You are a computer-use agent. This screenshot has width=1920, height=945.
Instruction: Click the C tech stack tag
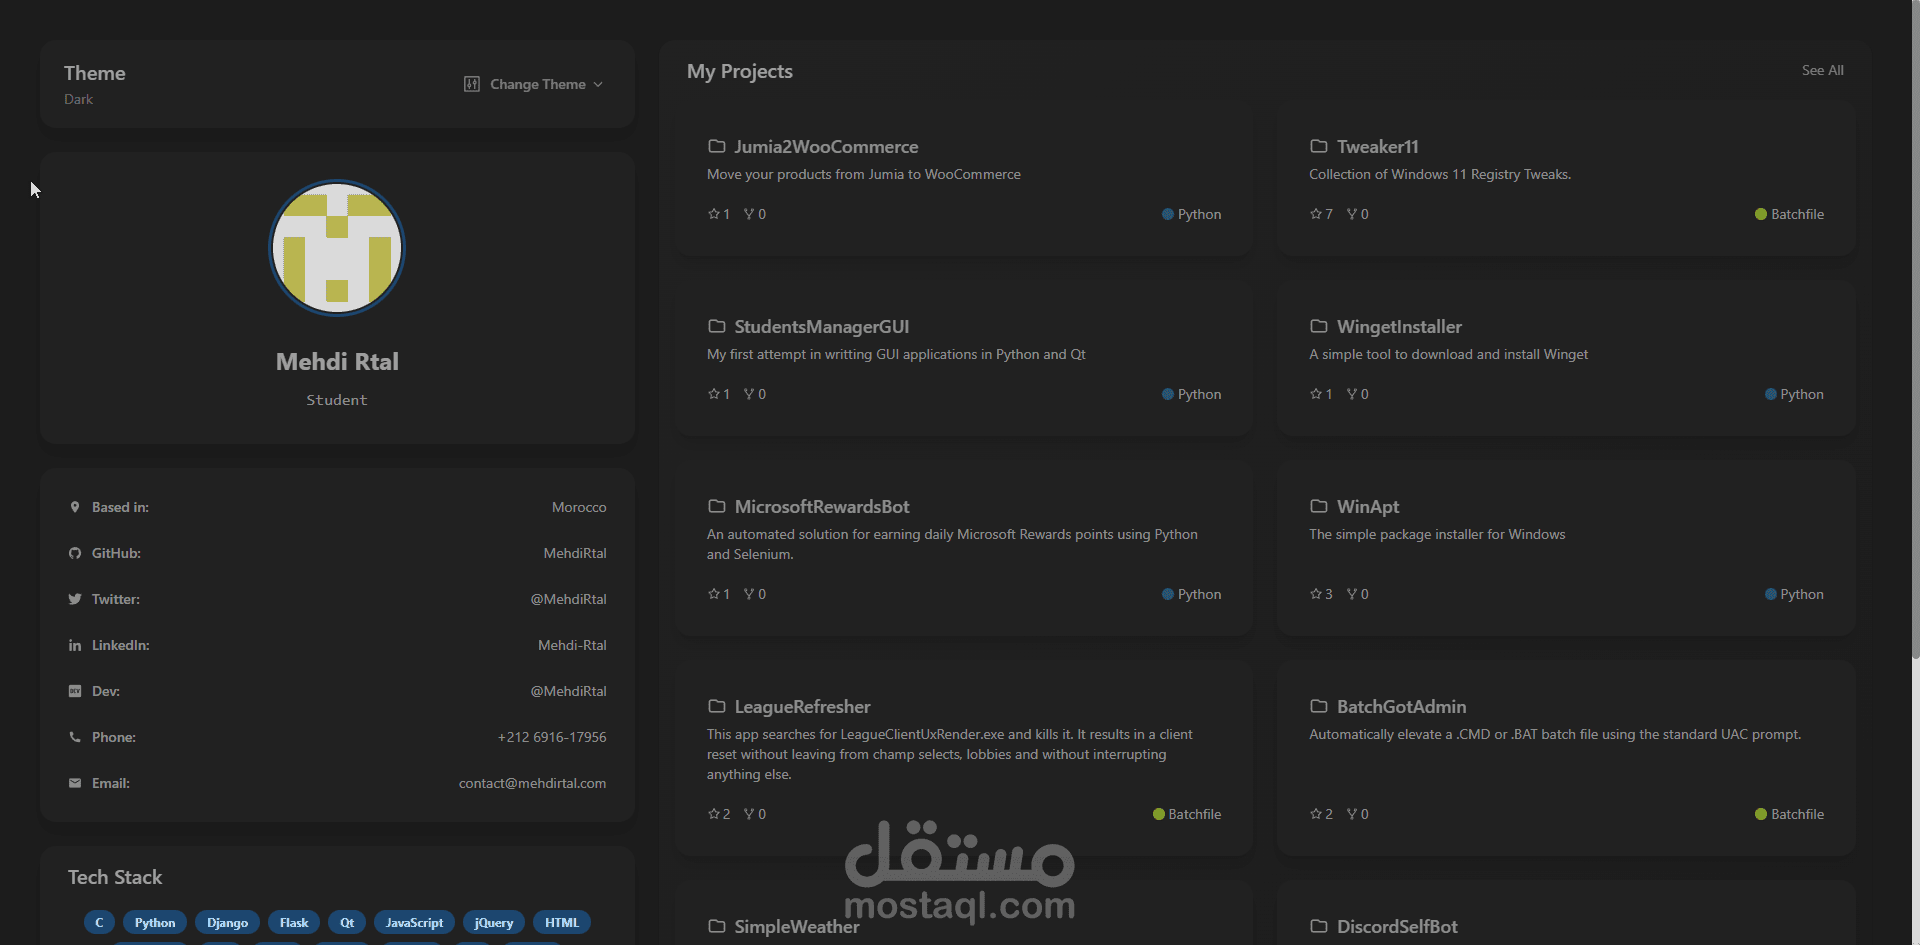click(x=99, y=922)
